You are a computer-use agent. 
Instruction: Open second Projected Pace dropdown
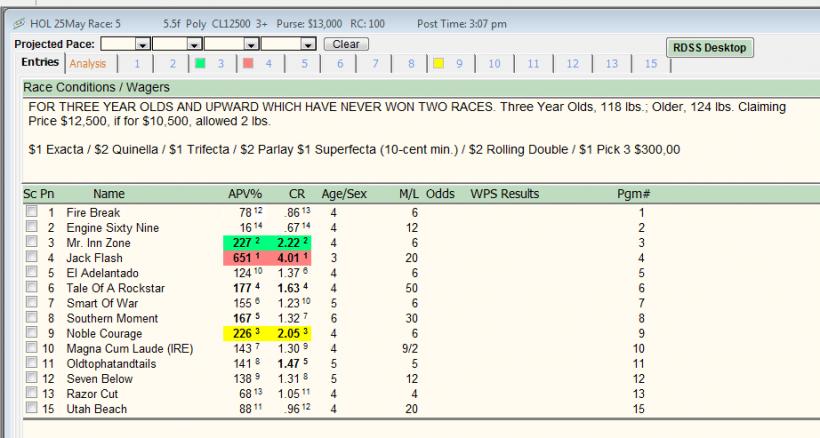[x=194, y=44]
